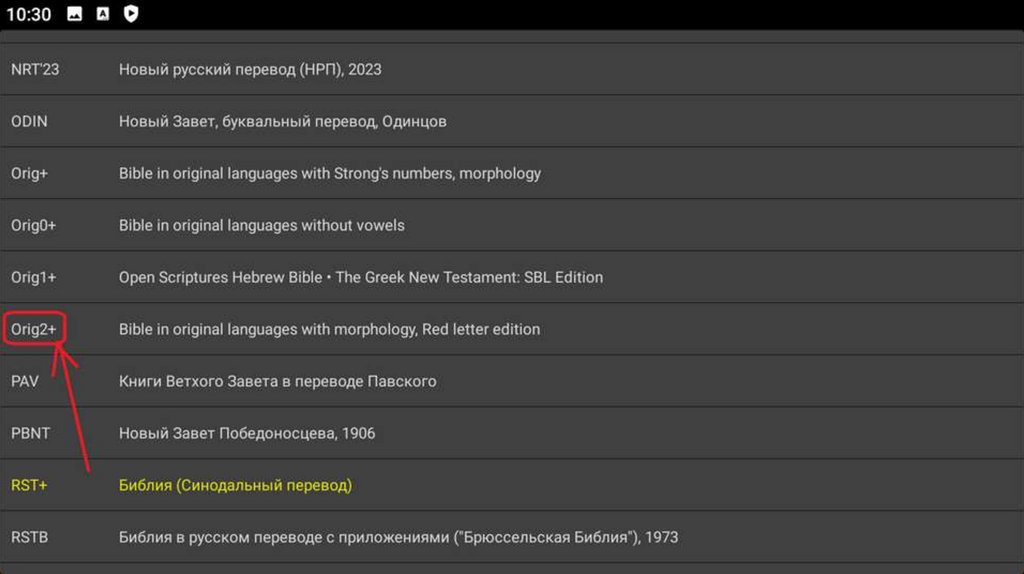Tap the letter A status bar icon
The image size is (1024, 574).
click(x=103, y=14)
